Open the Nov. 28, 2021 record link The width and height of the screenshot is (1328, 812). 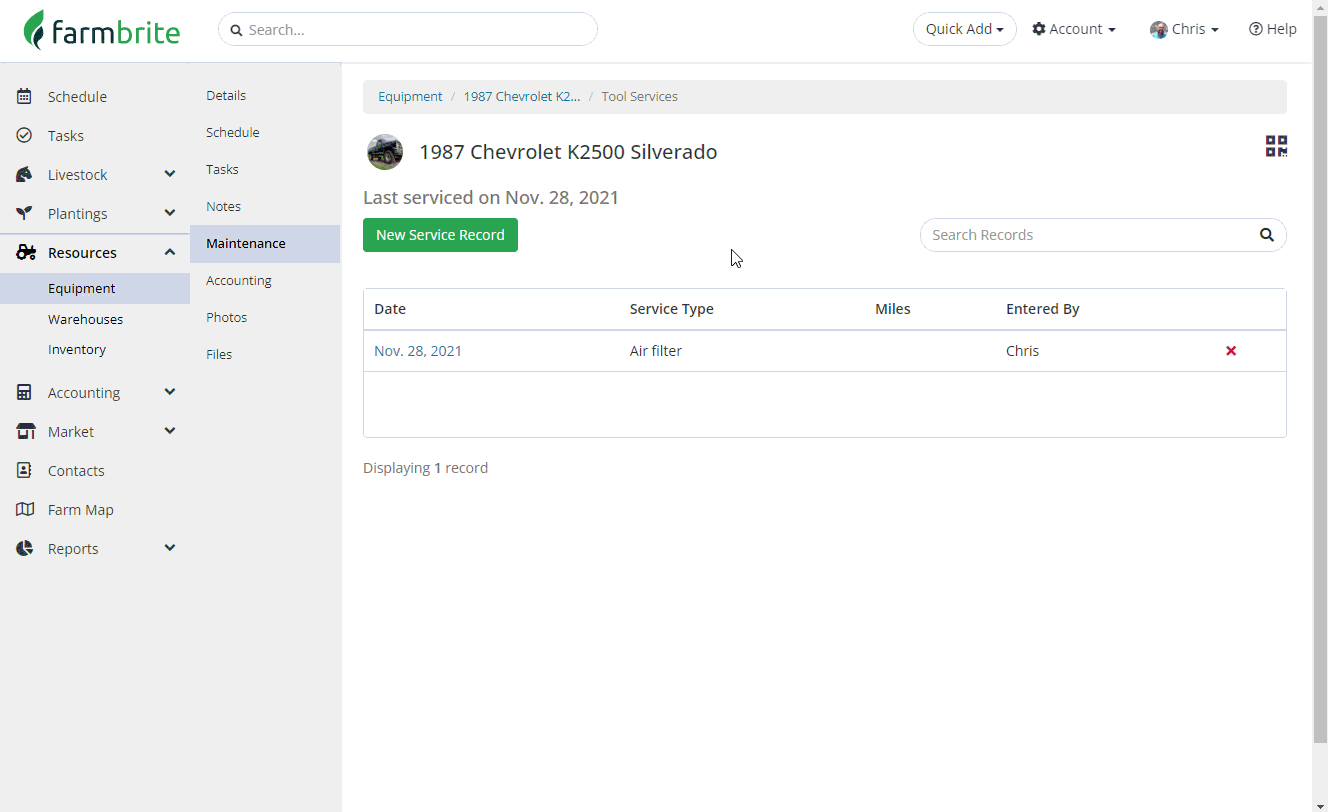pos(418,351)
